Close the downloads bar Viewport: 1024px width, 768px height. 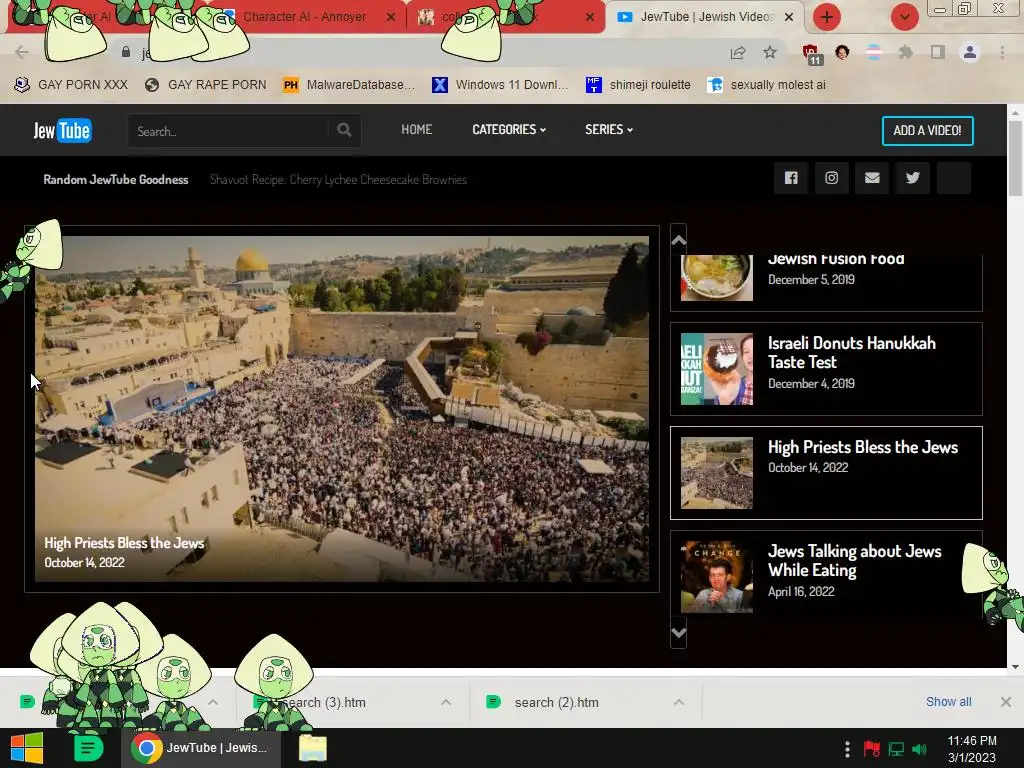1006,701
